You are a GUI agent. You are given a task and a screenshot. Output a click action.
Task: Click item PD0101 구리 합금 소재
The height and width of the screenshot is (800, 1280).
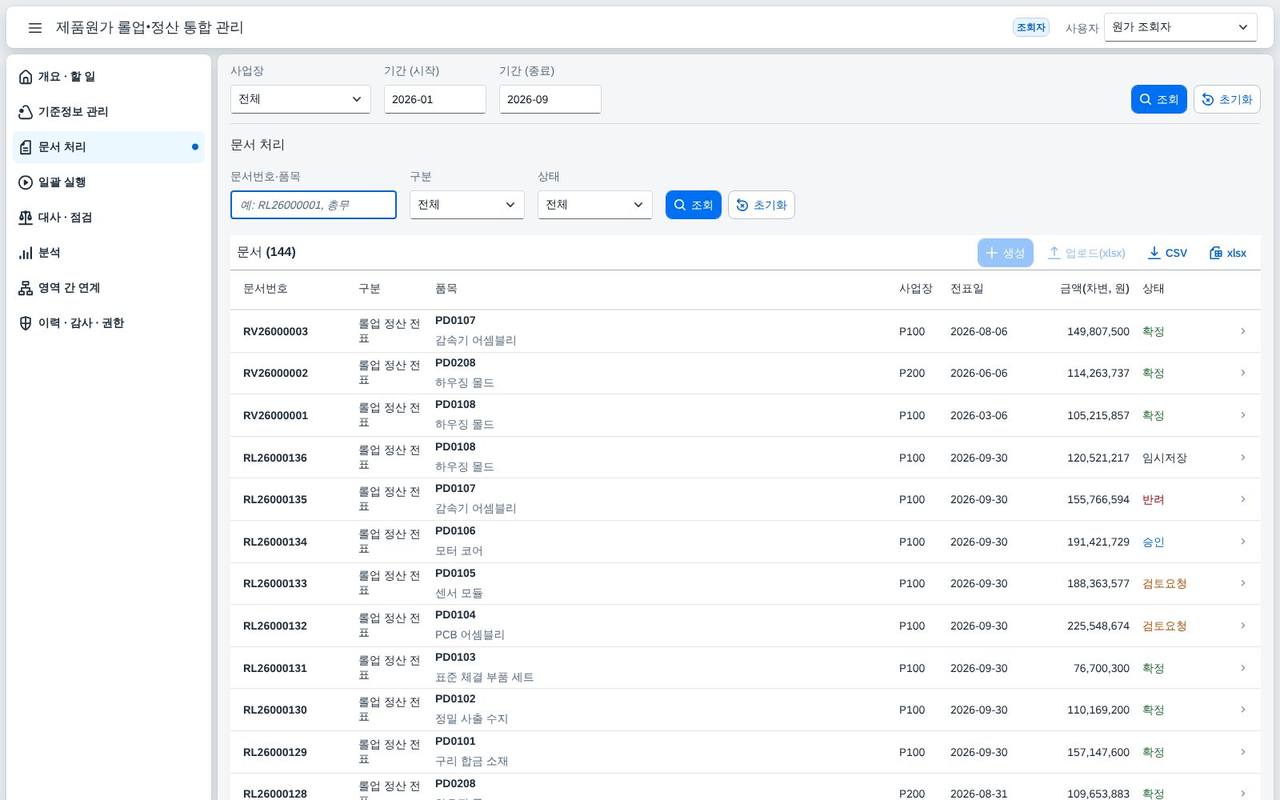(472, 751)
